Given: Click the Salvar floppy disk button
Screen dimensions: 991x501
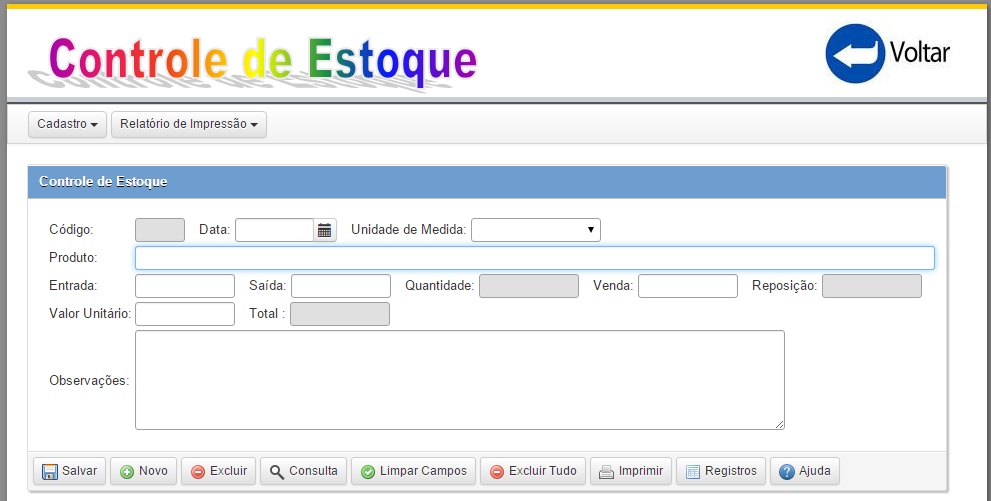Looking at the screenshot, I should [70, 471].
